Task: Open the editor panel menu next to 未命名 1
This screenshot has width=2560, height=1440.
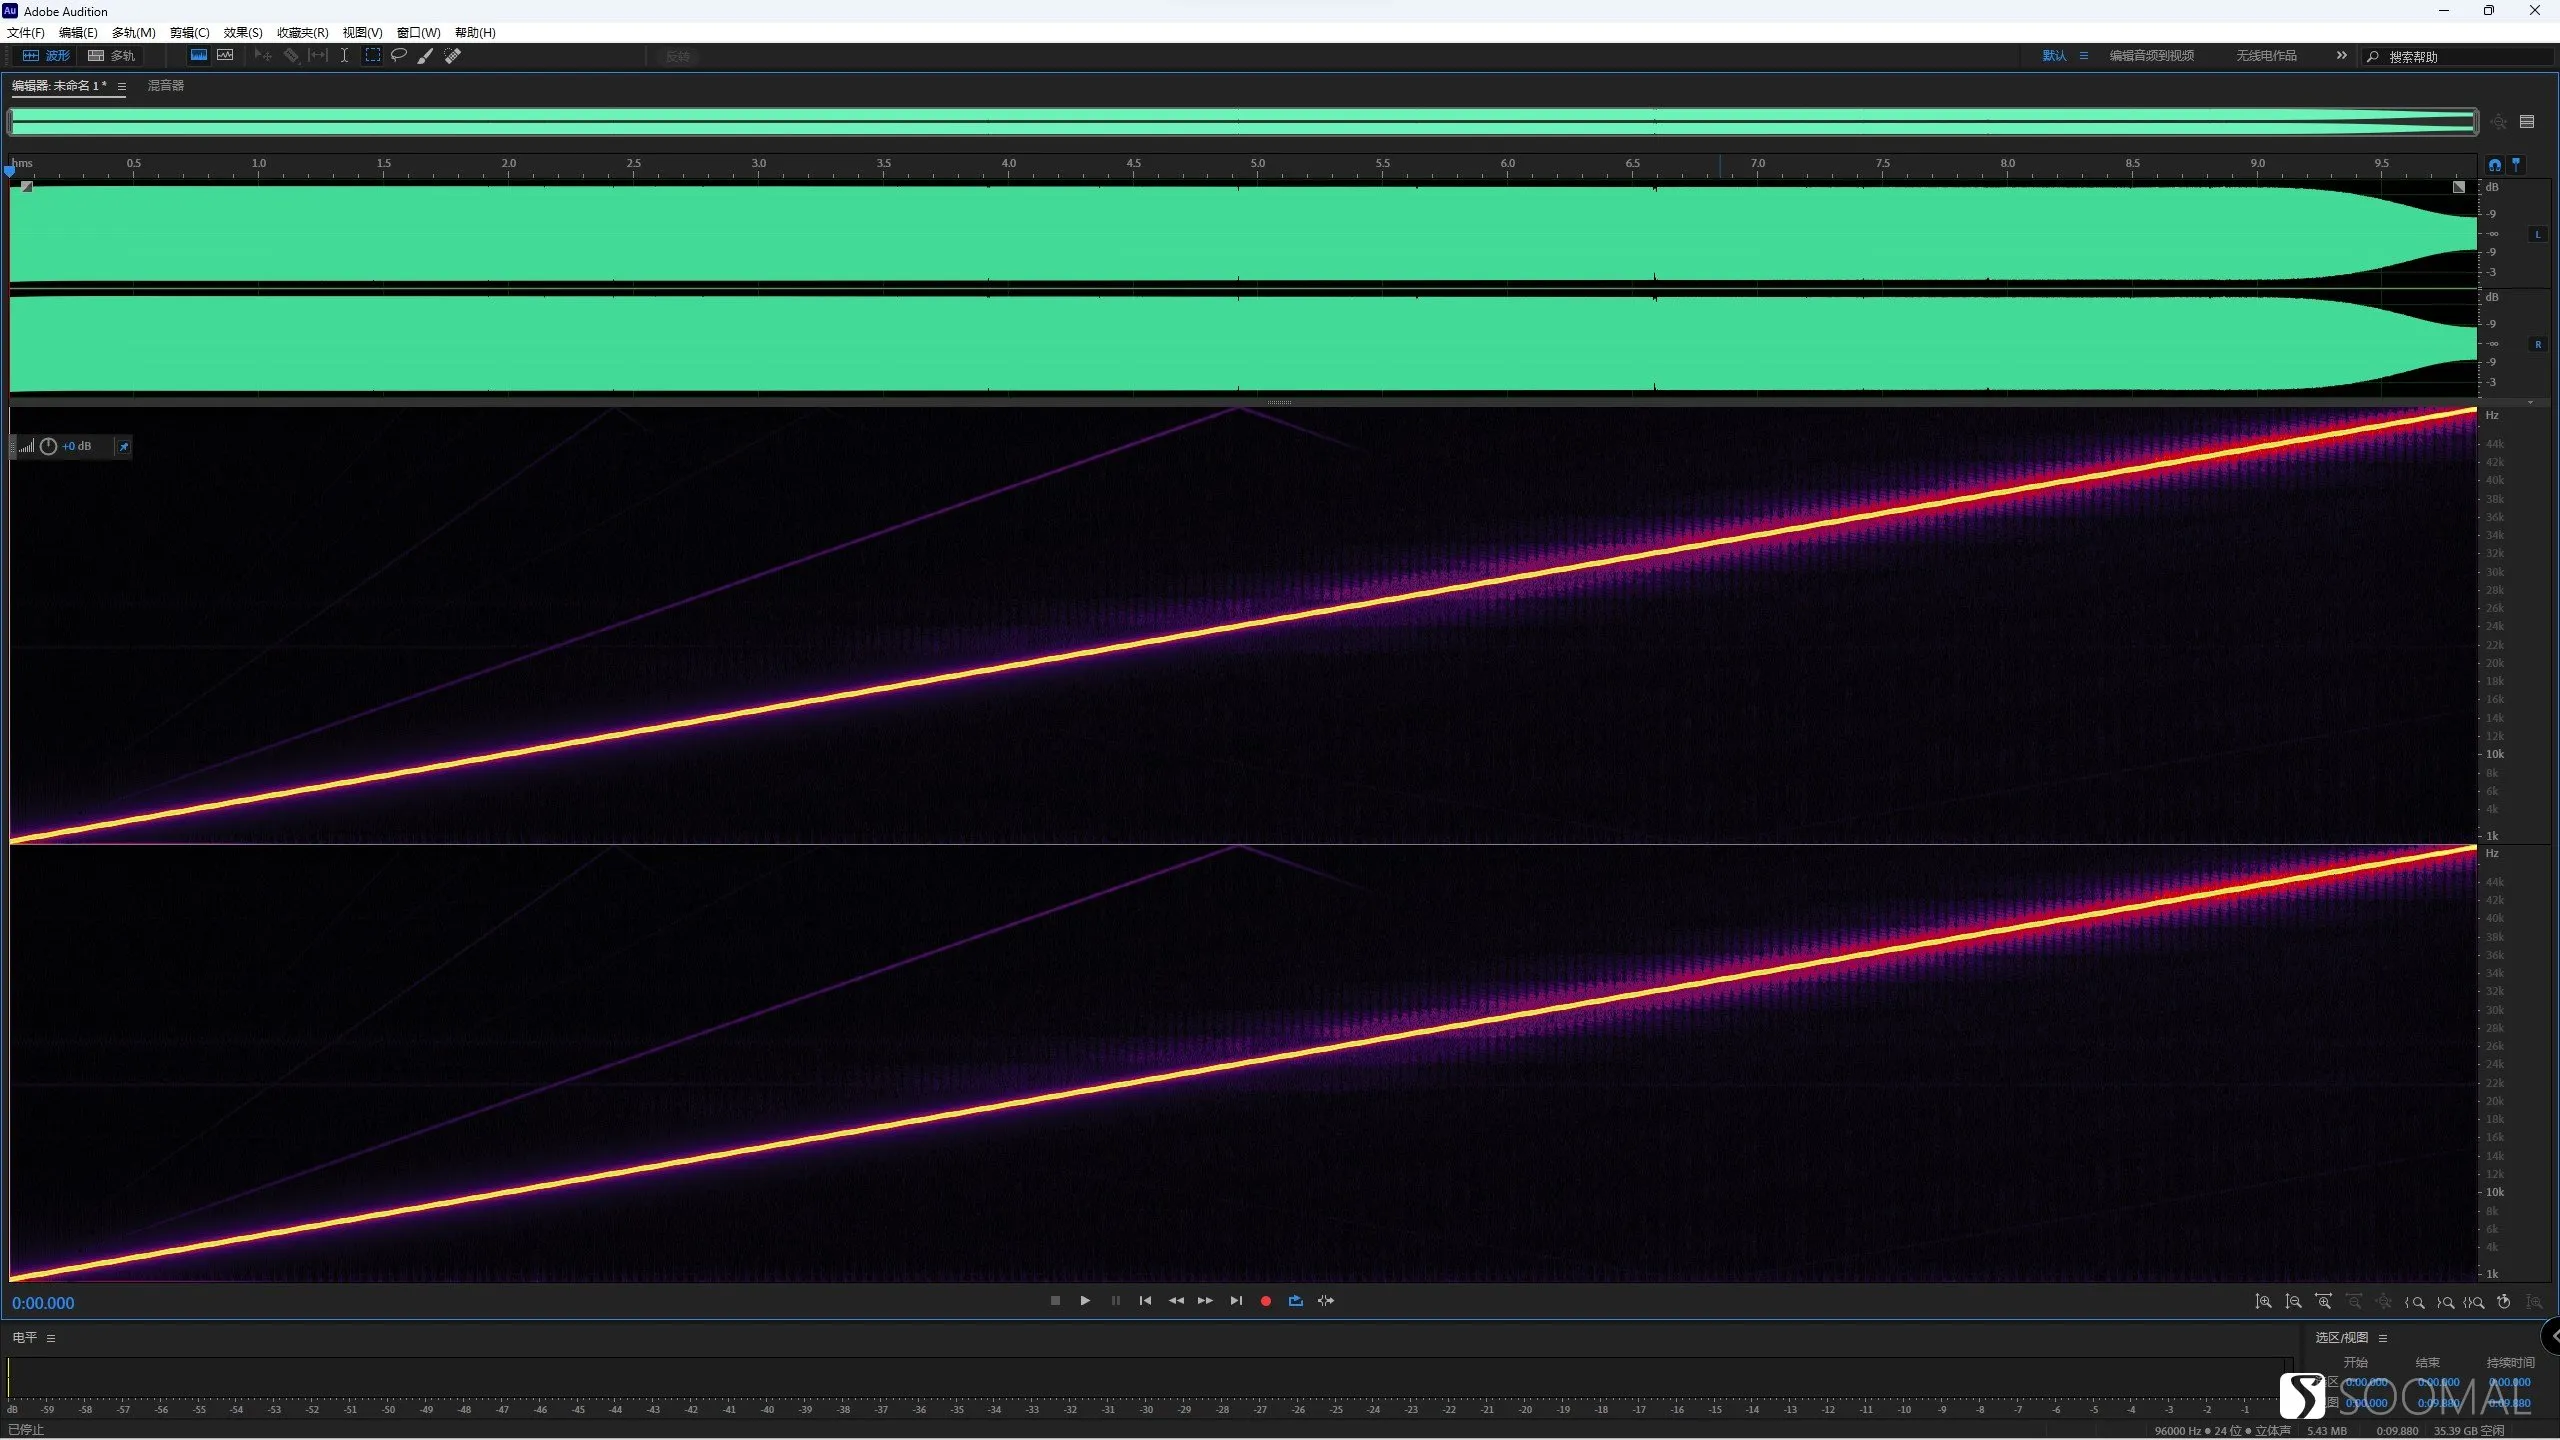Action: pos(121,87)
